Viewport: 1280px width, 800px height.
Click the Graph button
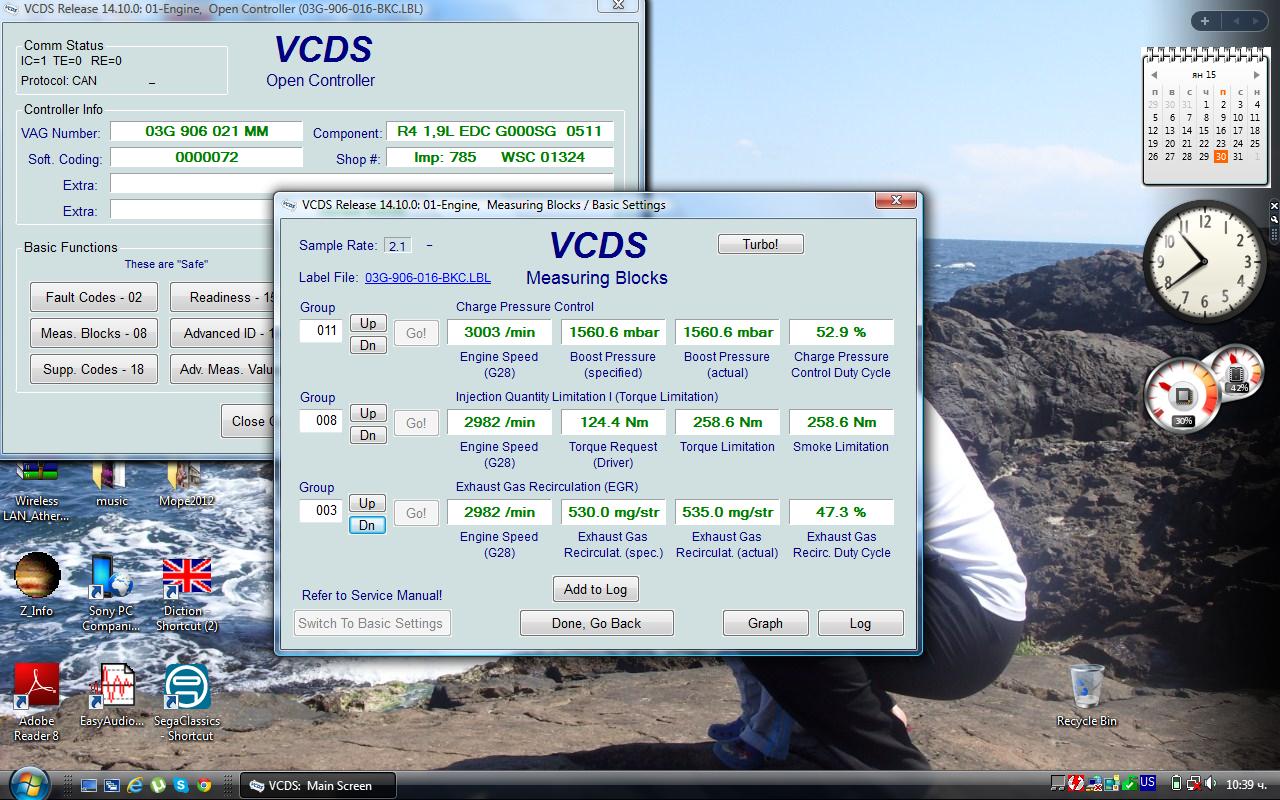765,623
